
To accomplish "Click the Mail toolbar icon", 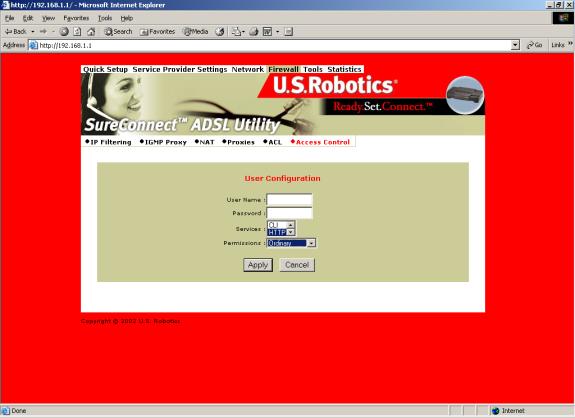I will (238, 32).
